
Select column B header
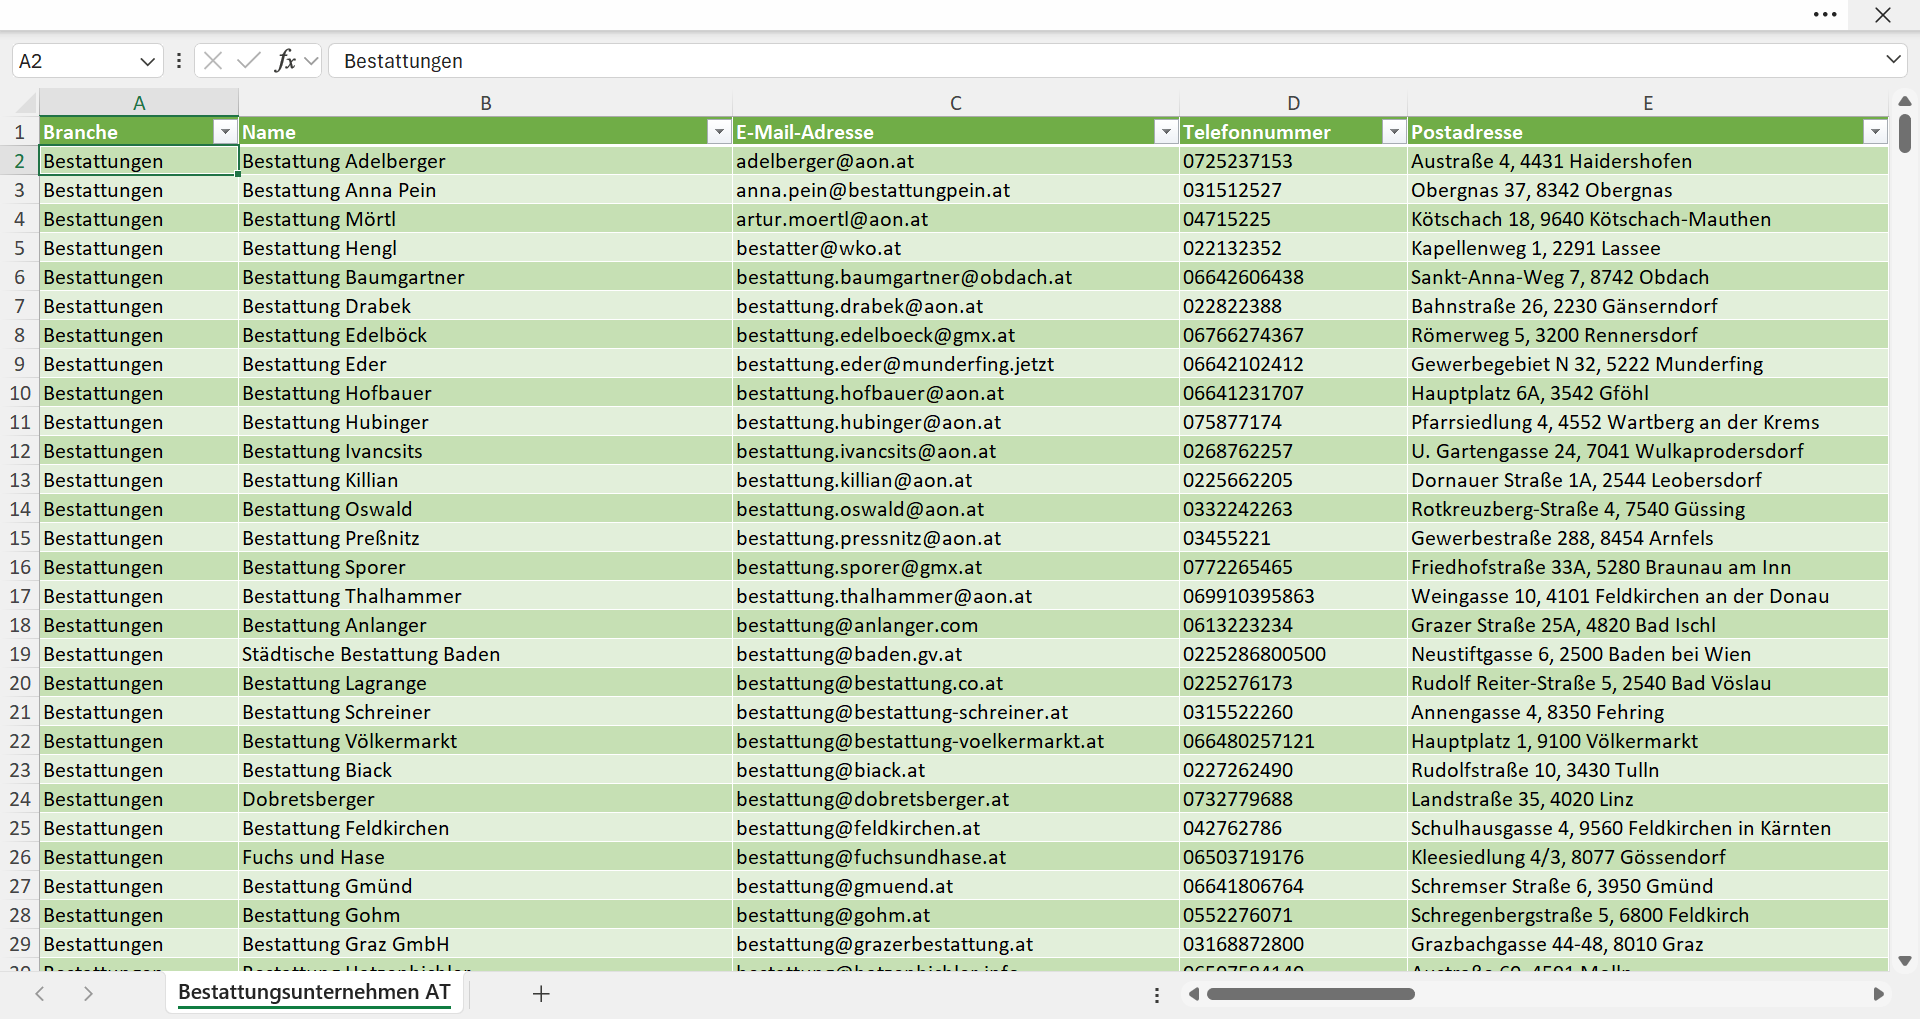coord(485,103)
